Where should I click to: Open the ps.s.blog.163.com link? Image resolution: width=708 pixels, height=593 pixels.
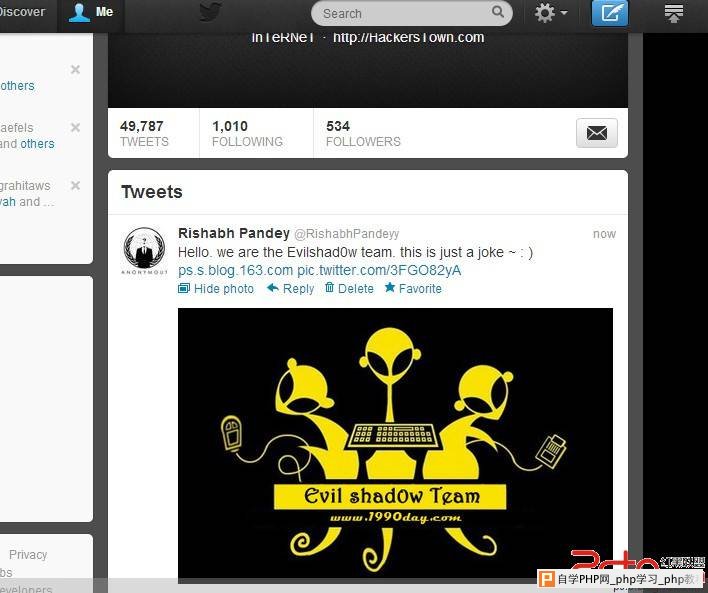(235, 270)
